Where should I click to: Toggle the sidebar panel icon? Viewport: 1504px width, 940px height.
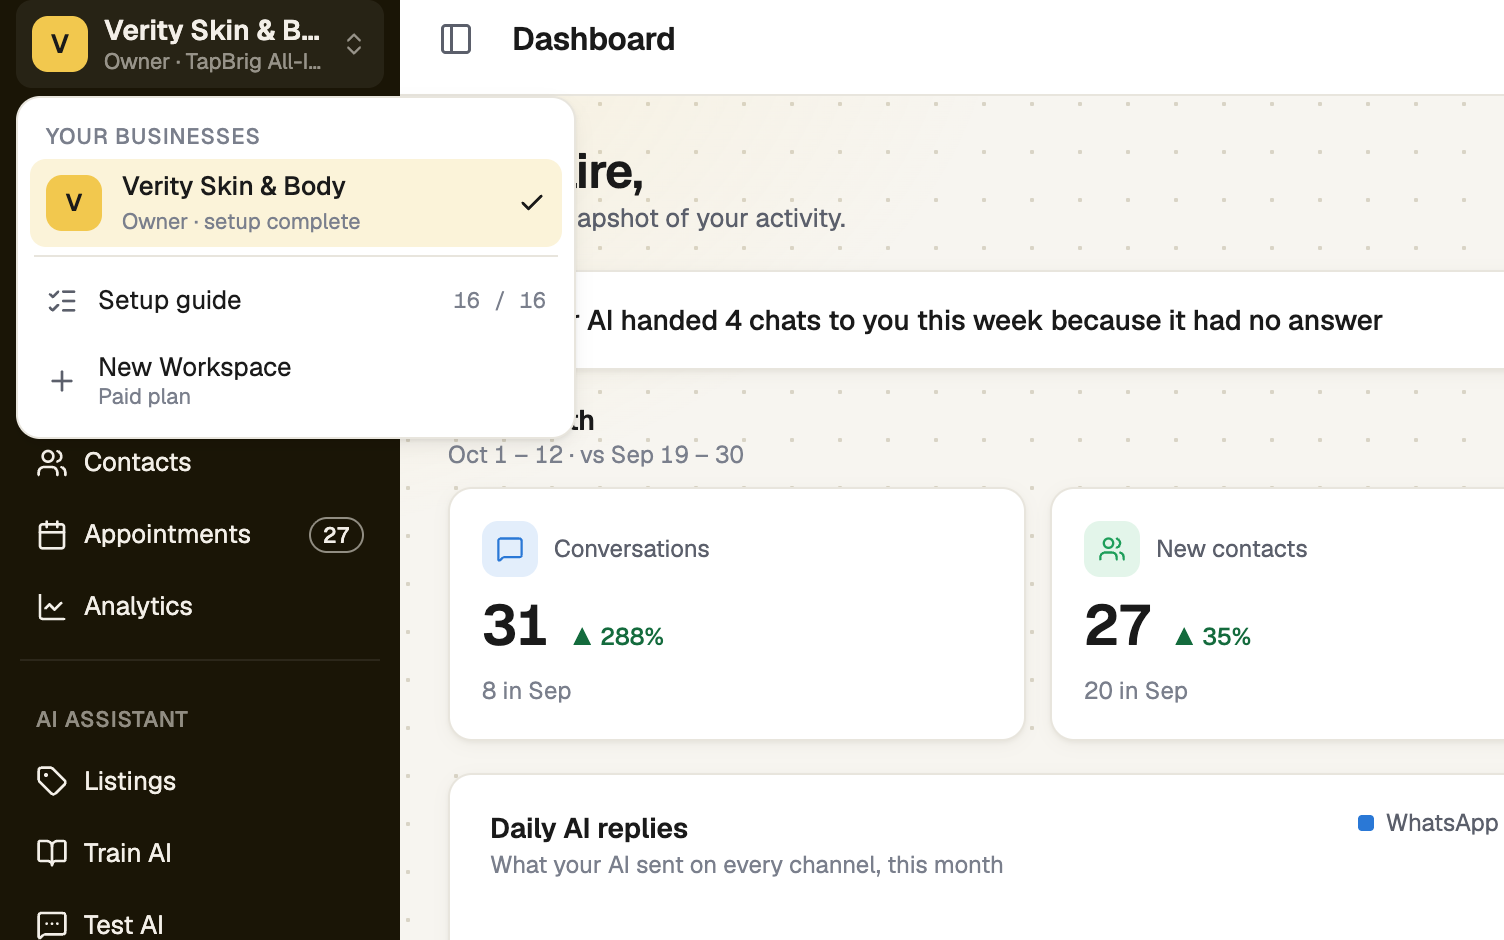[456, 39]
